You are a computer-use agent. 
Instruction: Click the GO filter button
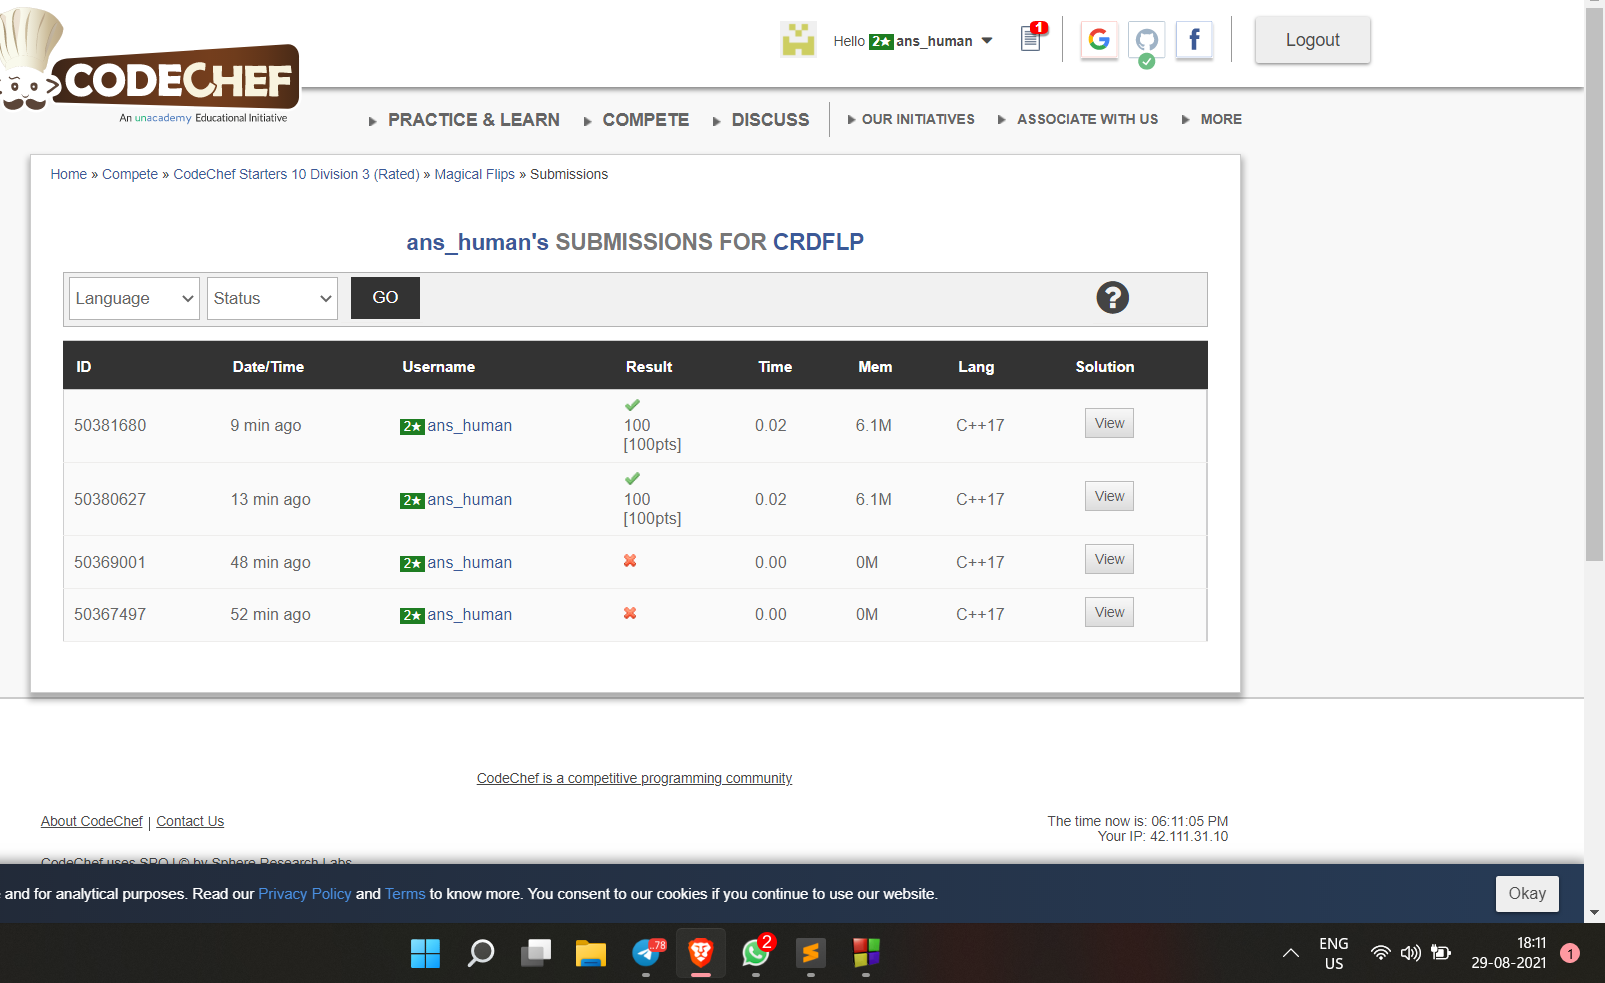(385, 298)
